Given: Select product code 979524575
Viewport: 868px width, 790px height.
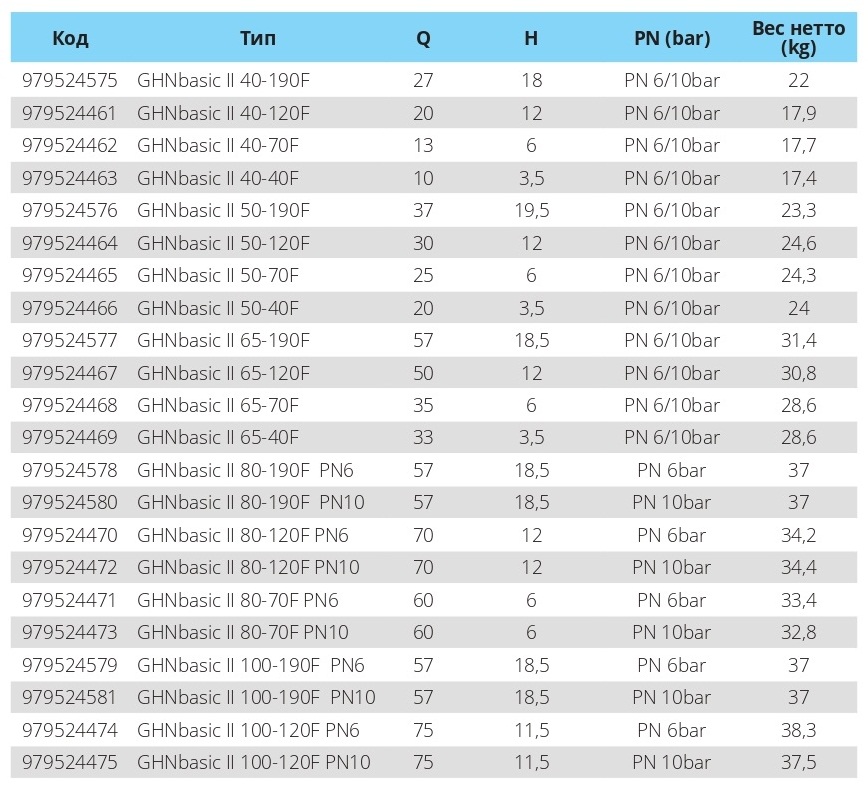Looking at the screenshot, I should click(70, 81).
